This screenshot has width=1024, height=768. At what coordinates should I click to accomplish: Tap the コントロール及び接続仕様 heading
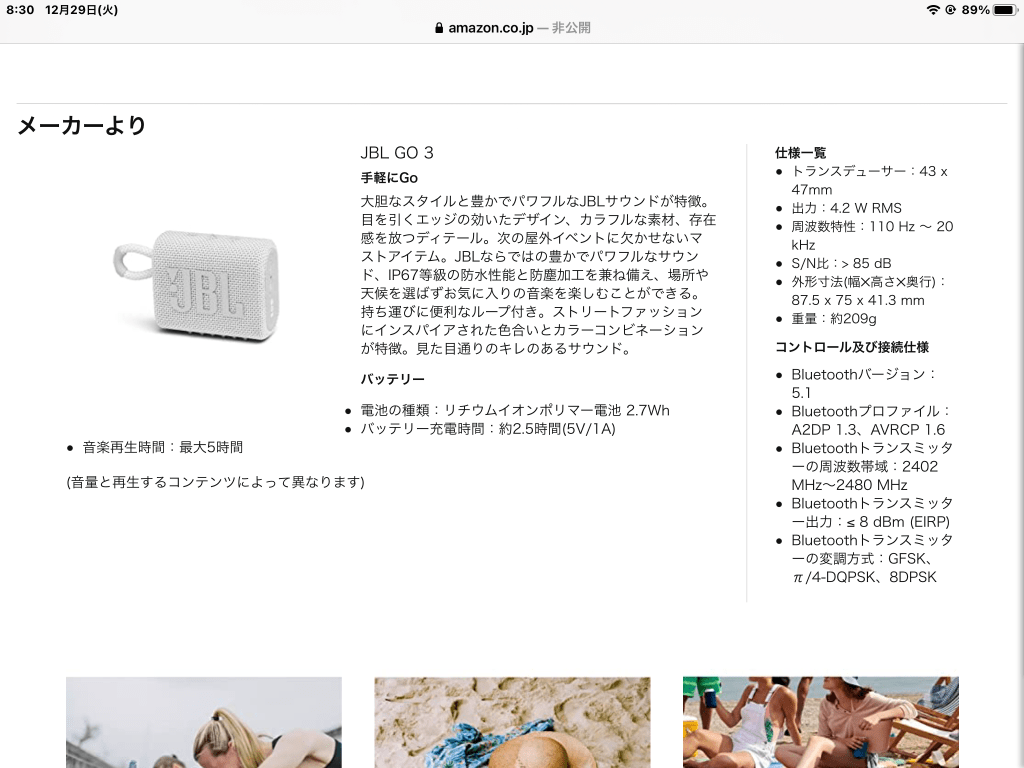852,347
